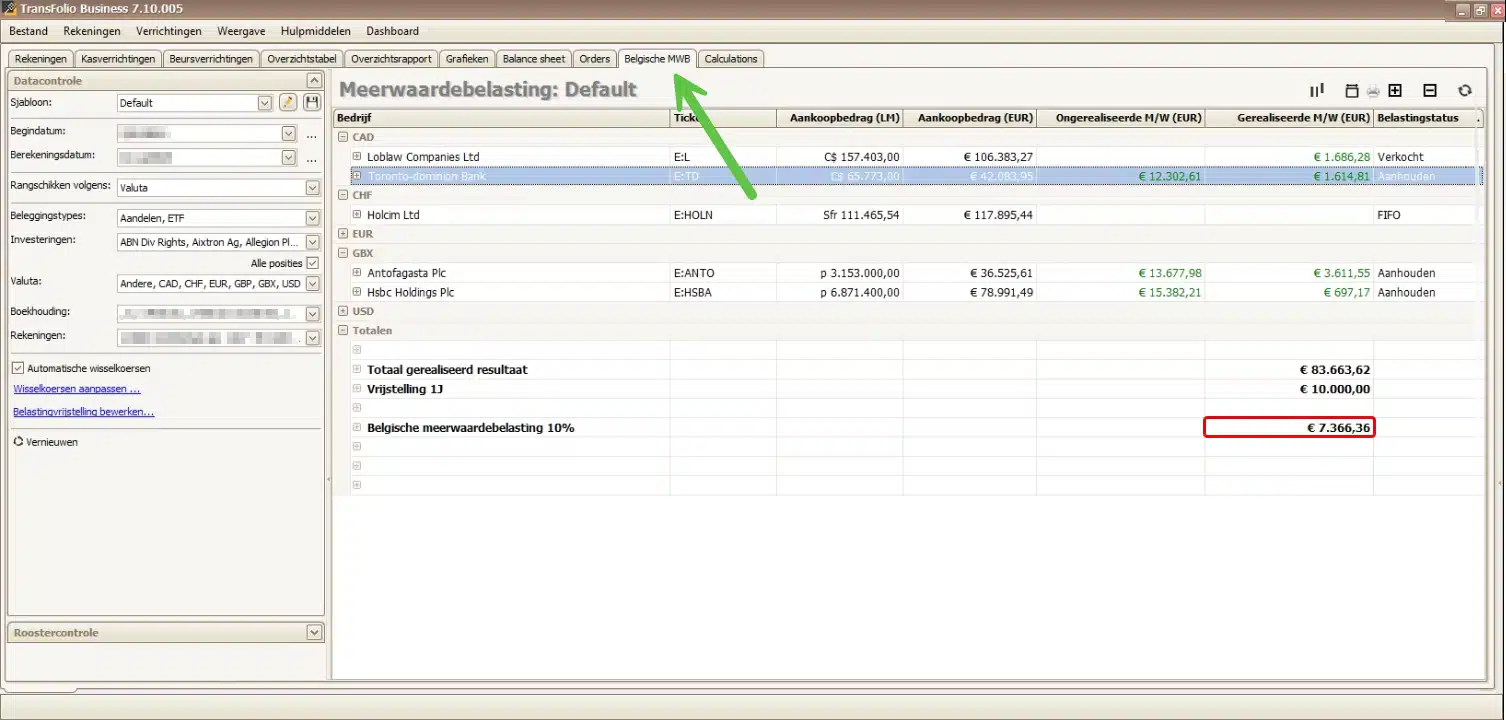This screenshot has height=720, width=1506.
Task: Select the Holcim Ltd row
Action: 393,214
